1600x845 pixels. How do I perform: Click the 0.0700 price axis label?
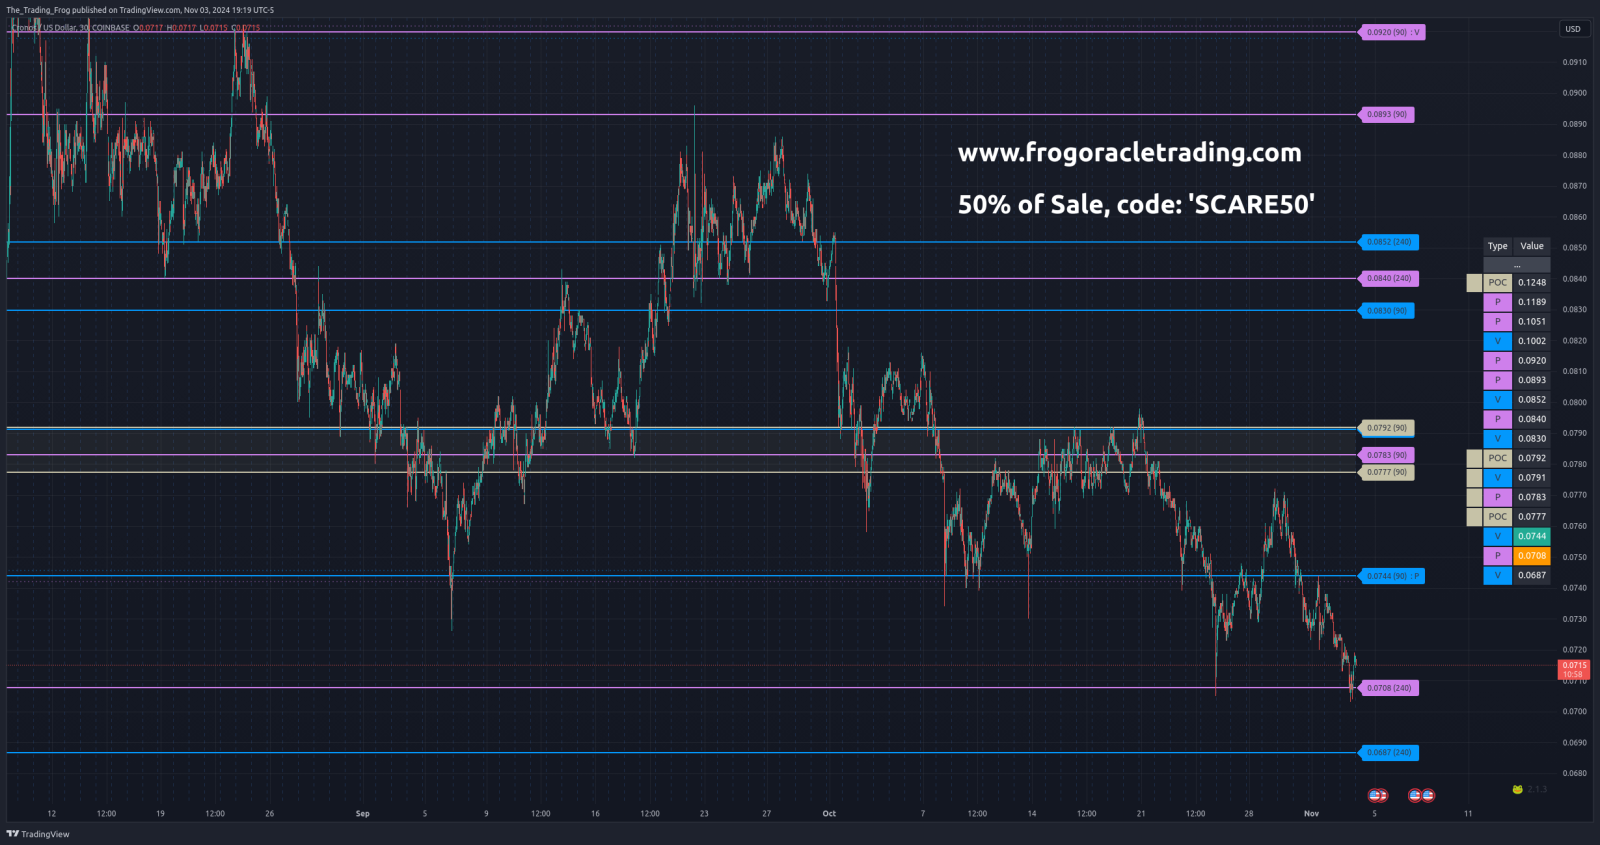1574,712
